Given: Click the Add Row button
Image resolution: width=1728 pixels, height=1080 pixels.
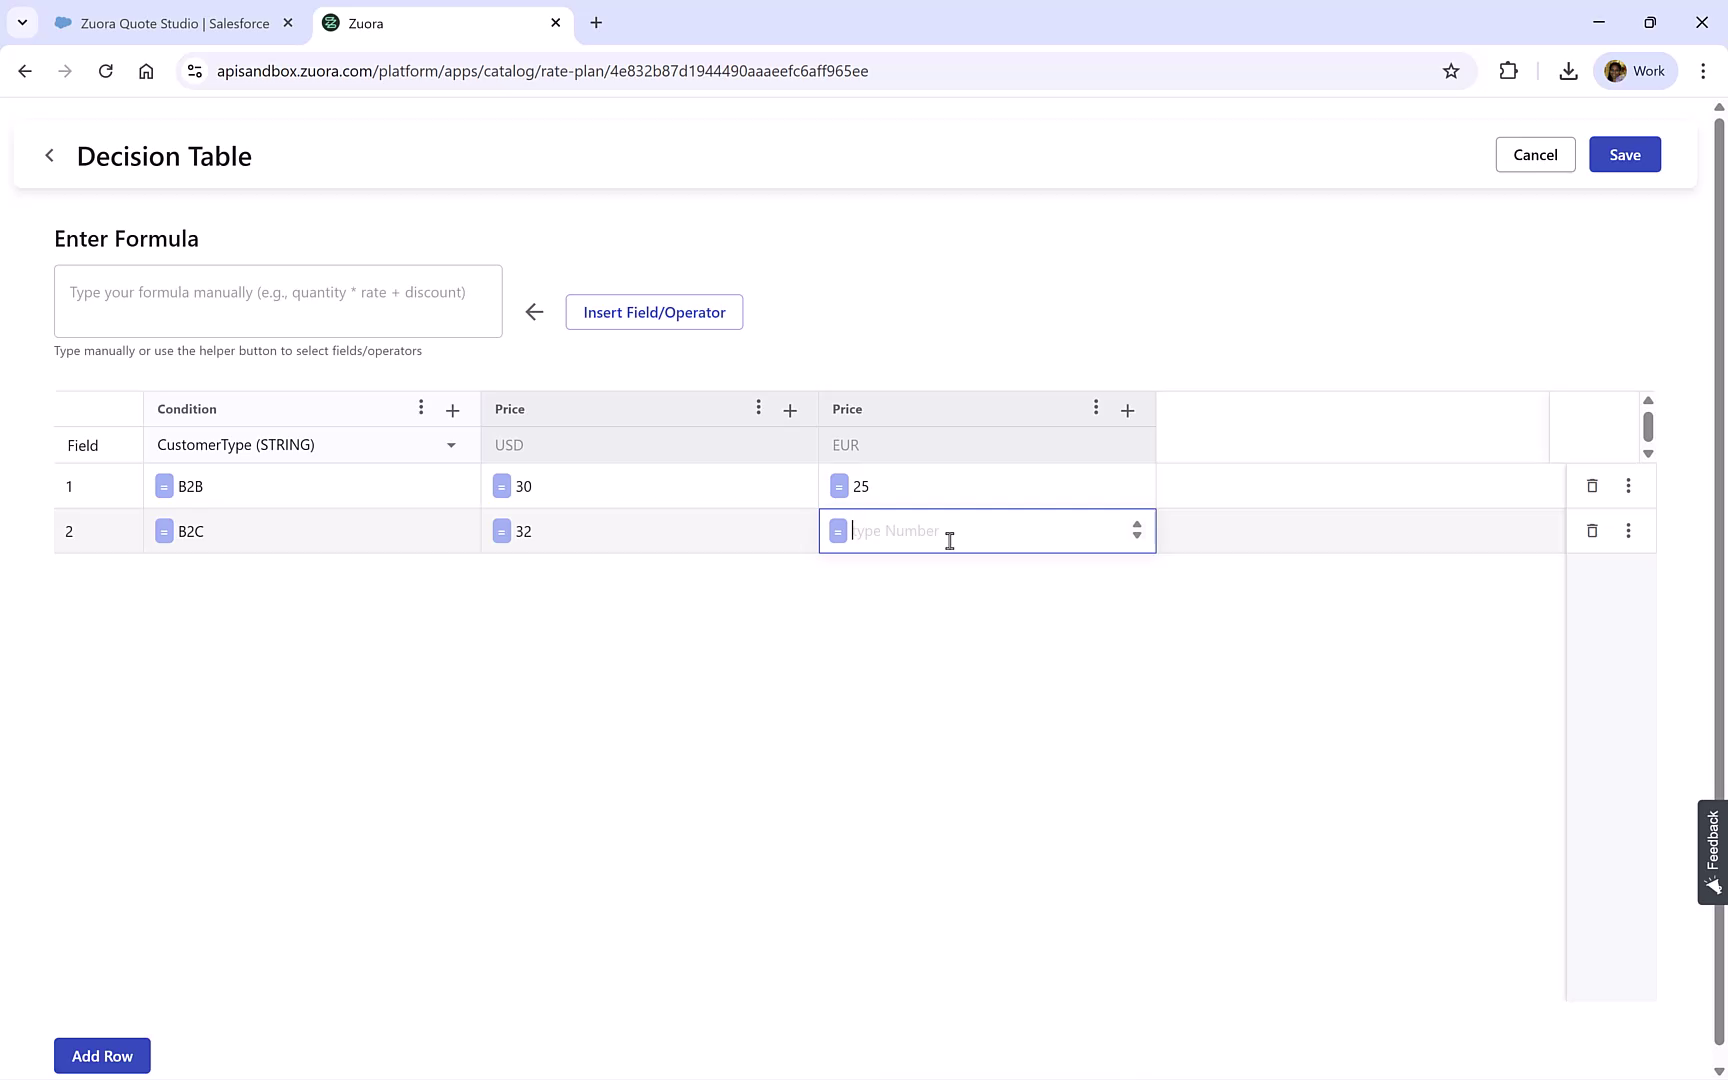Looking at the screenshot, I should (x=101, y=1055).
